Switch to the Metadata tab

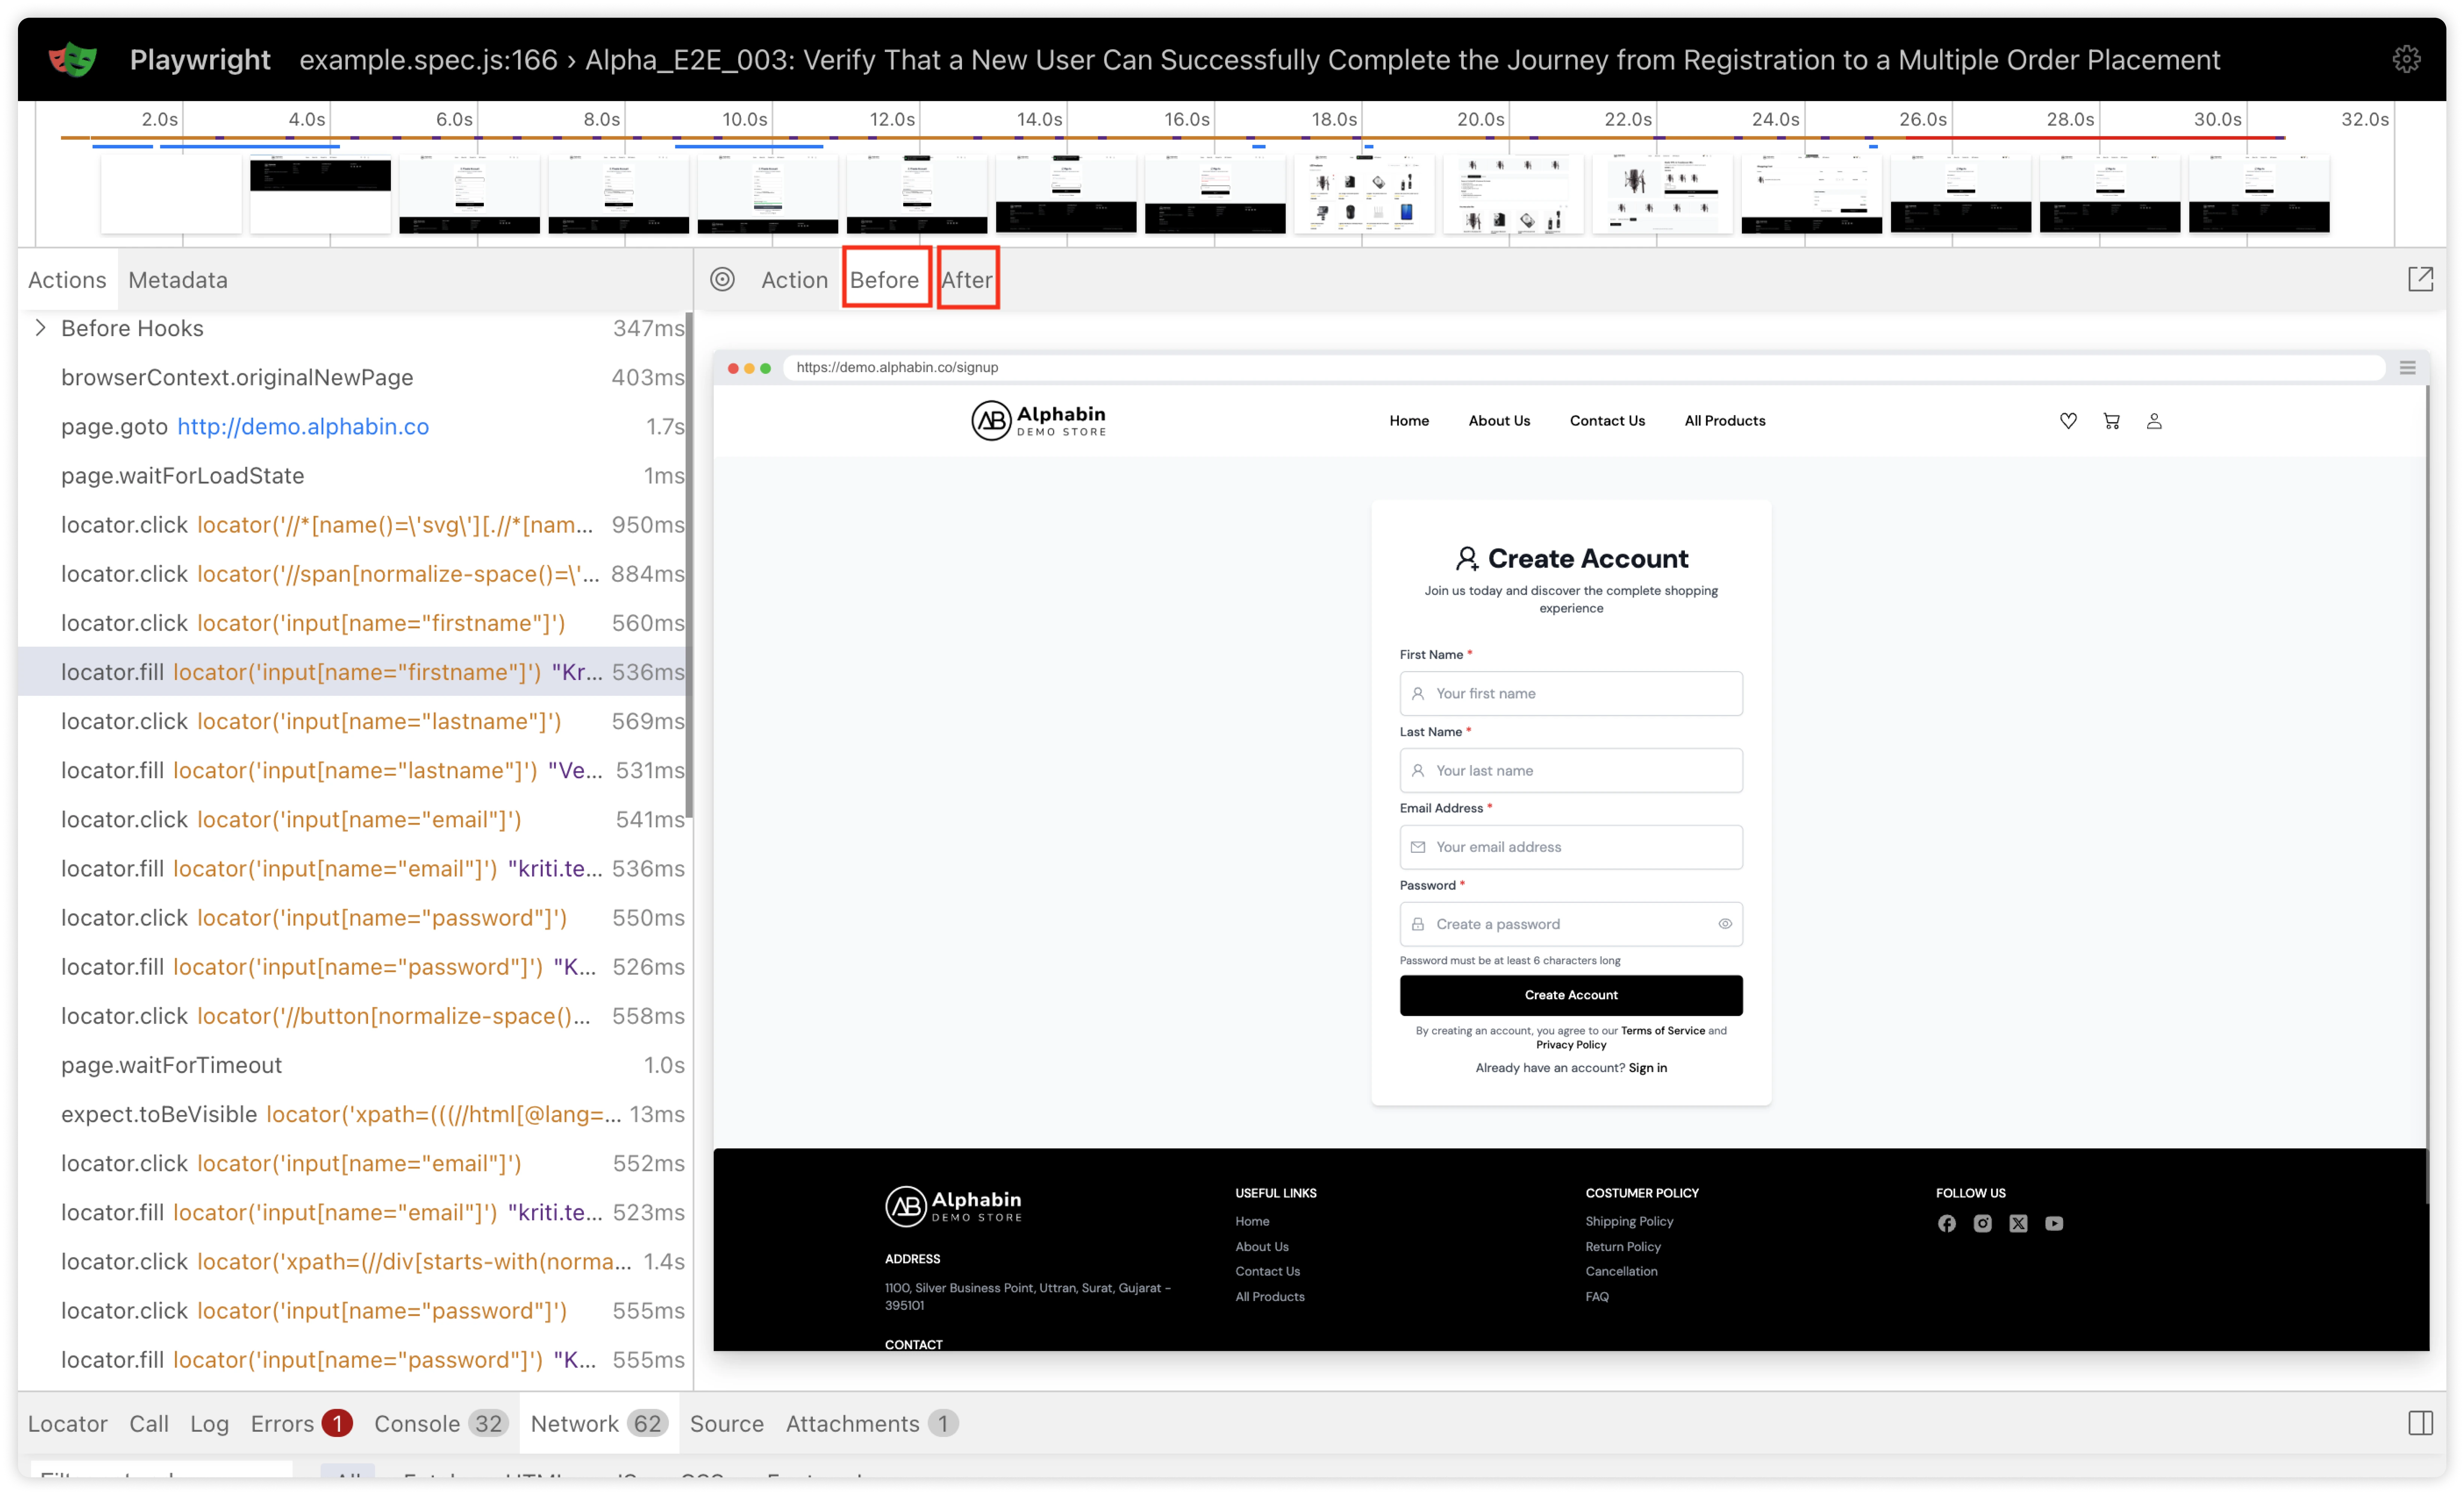pyautogui.click(x=178, y=280)
